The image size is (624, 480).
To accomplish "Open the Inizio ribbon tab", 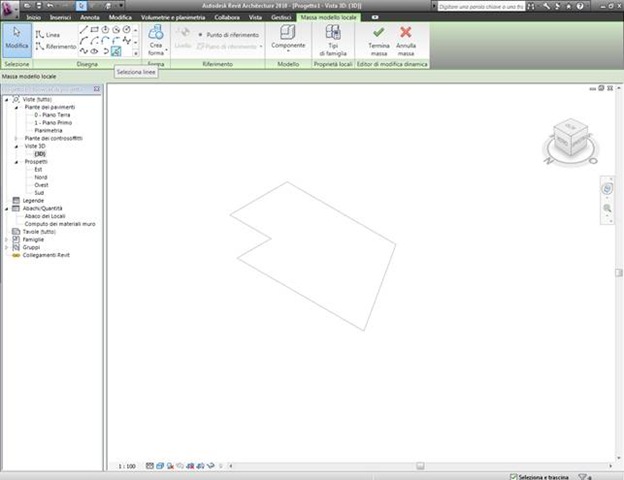I will point(33,18).
